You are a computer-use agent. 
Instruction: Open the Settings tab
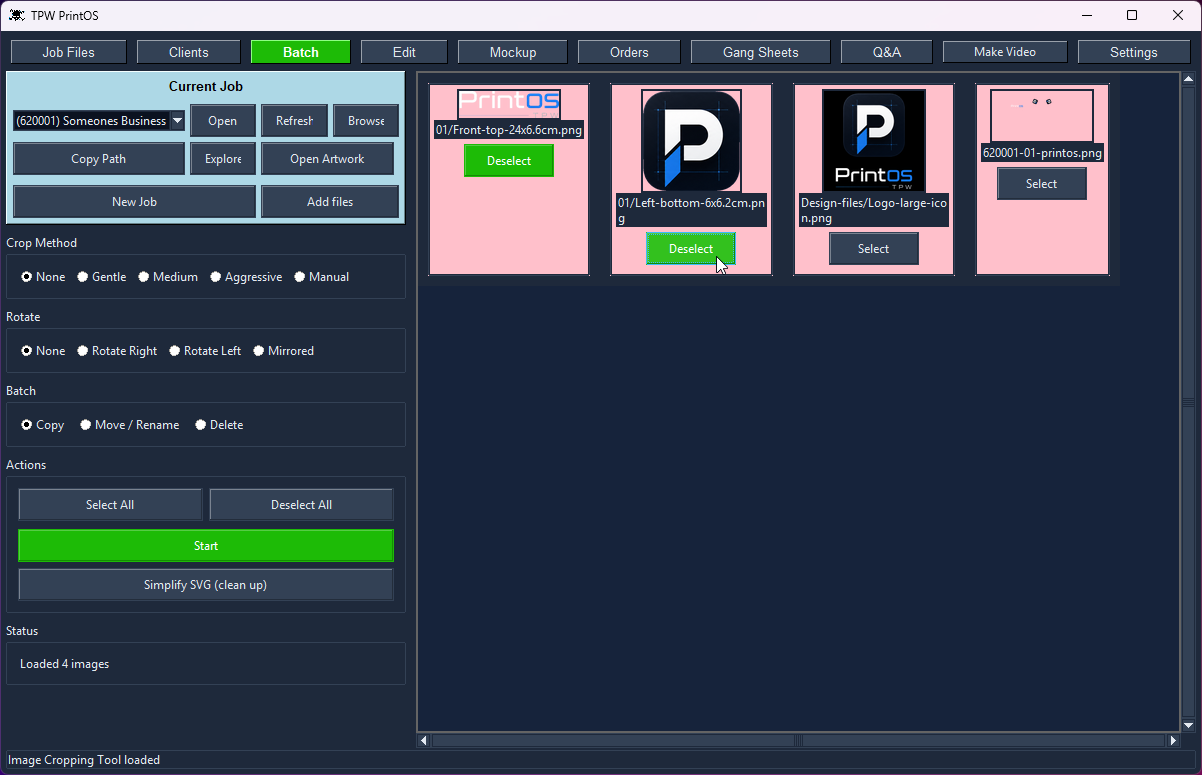pos(1134,52)
